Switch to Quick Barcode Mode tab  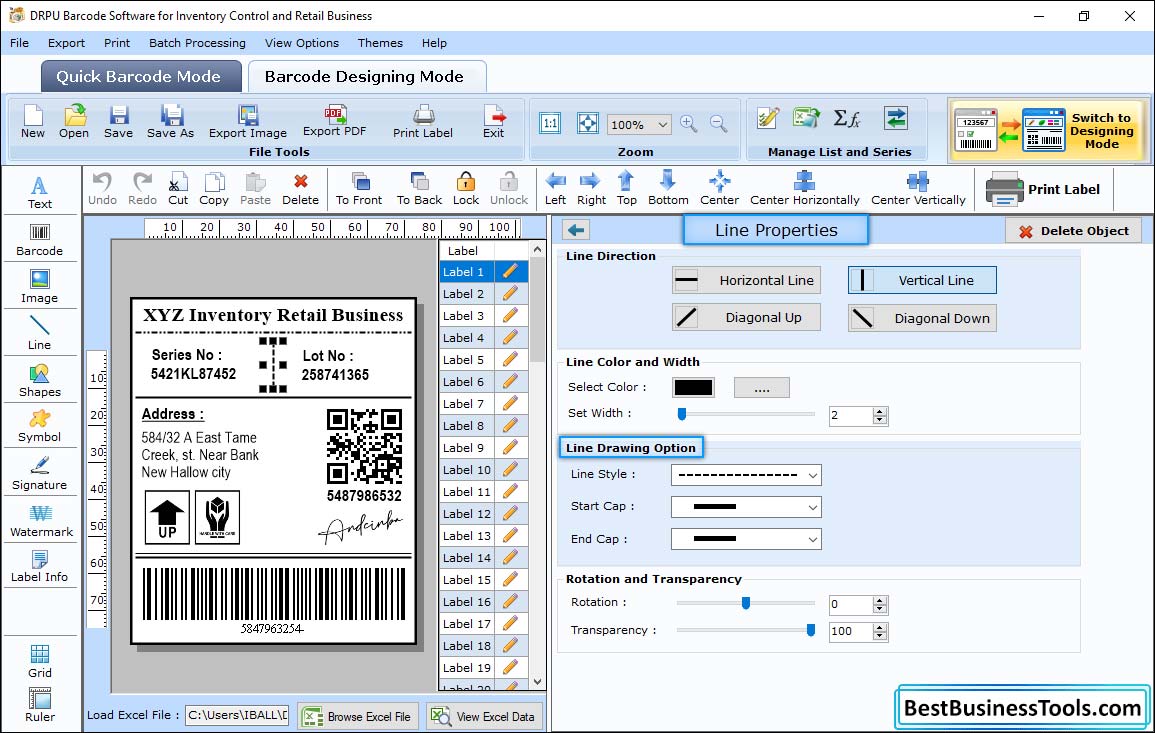140,77
